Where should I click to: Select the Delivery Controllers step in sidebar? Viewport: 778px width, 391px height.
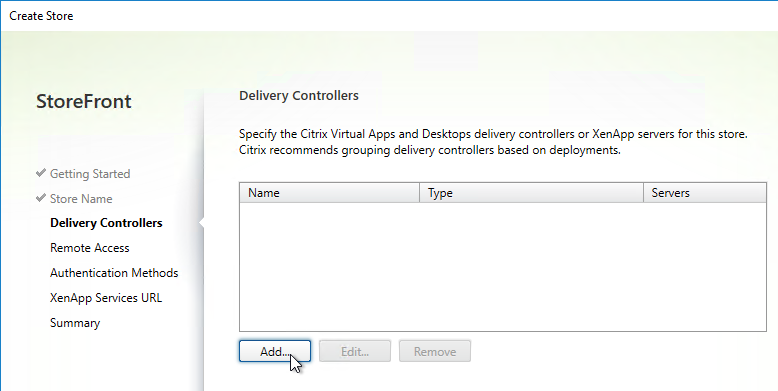click(x=106, y=223)
